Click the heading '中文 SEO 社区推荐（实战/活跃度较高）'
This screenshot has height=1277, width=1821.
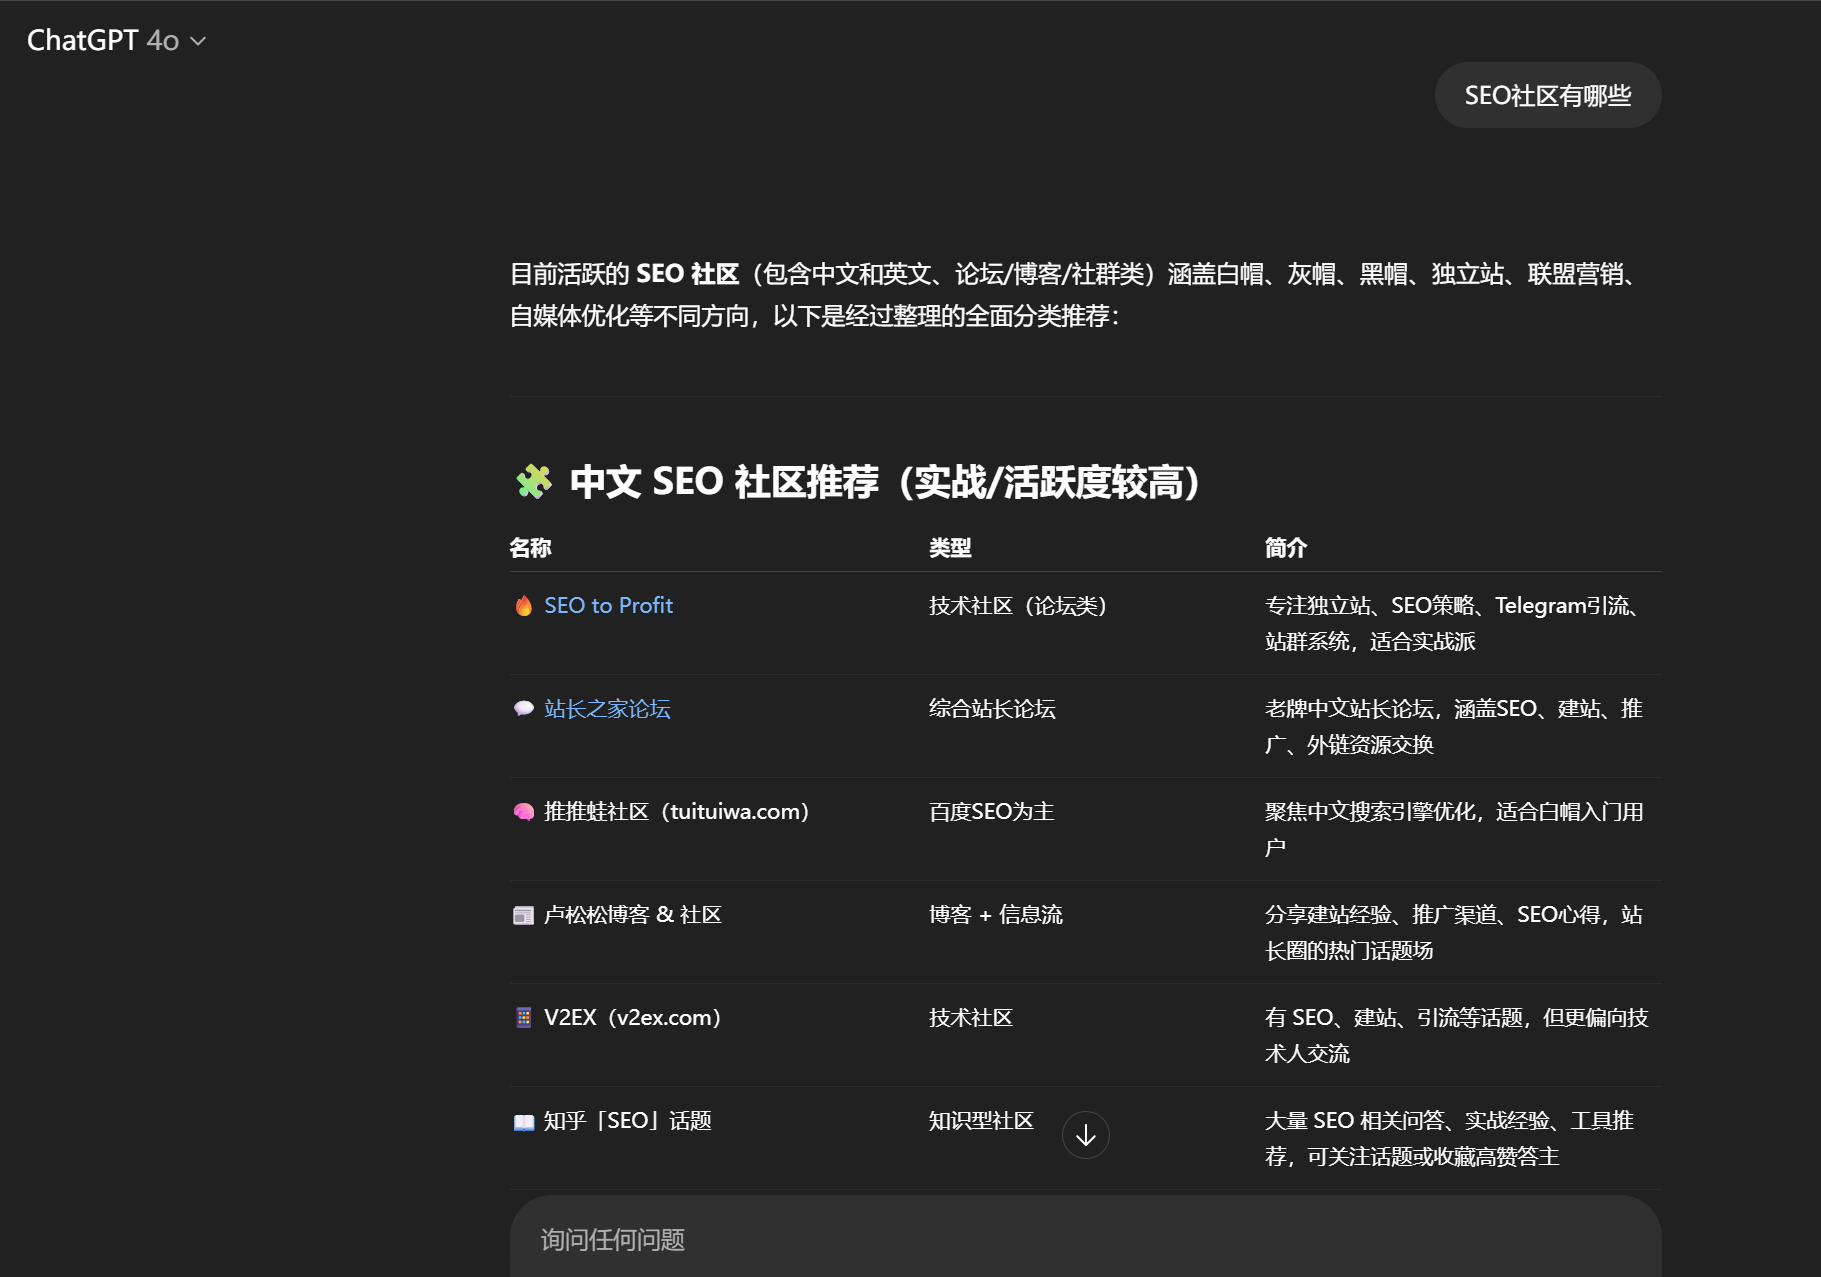coord(885,481)
